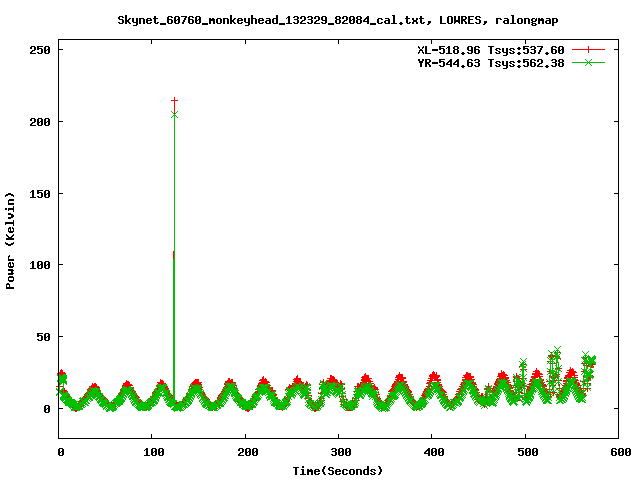This screenshot has height=480, width=640.
Task: Click the green x marker atop the spike
Action: tap(174, 115)
